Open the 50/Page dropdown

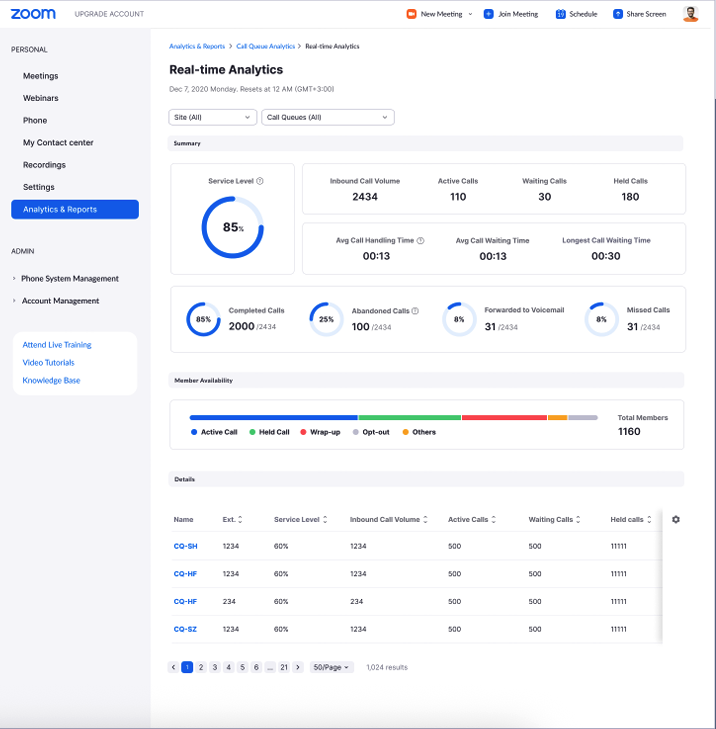pyautogui.click(x=331, y=667)
